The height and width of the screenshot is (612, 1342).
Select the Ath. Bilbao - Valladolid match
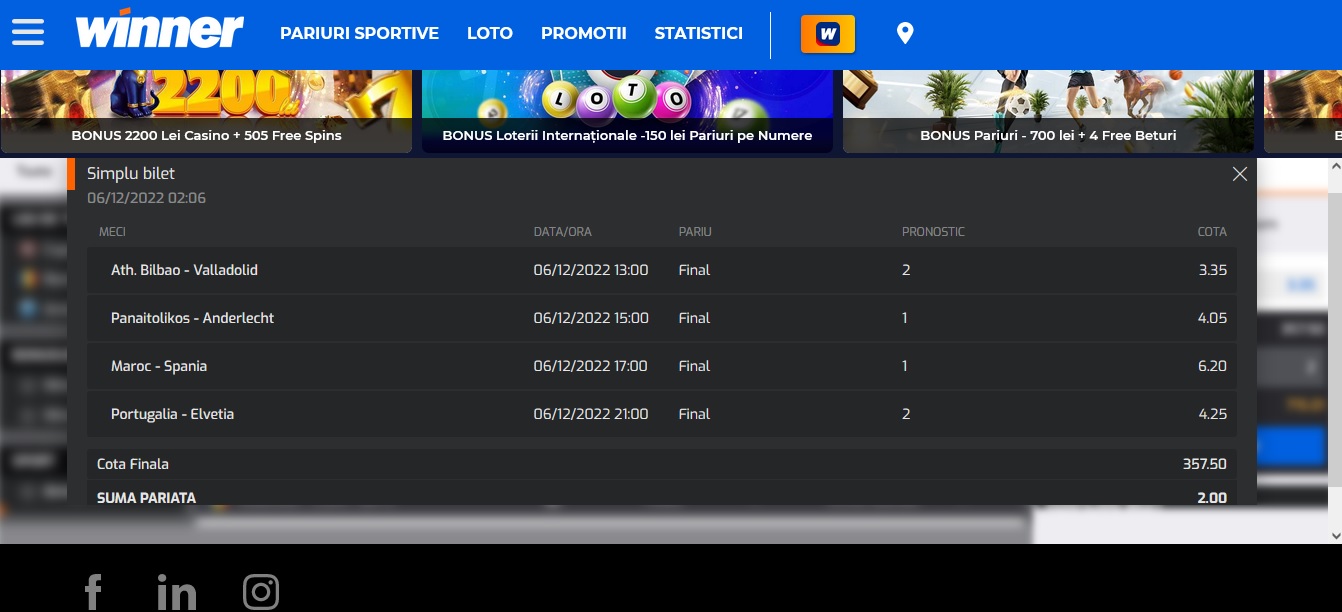[x=184, y=270]
